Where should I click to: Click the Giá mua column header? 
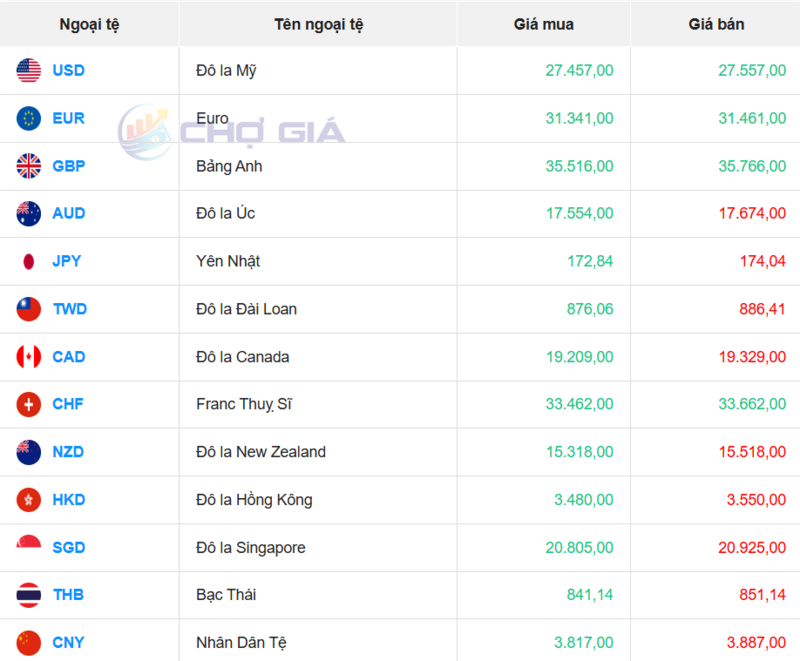(543, 24)
